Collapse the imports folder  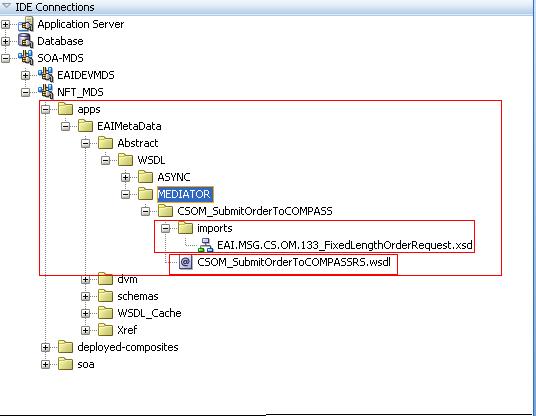pyautogui.click(x=165, y=228)
